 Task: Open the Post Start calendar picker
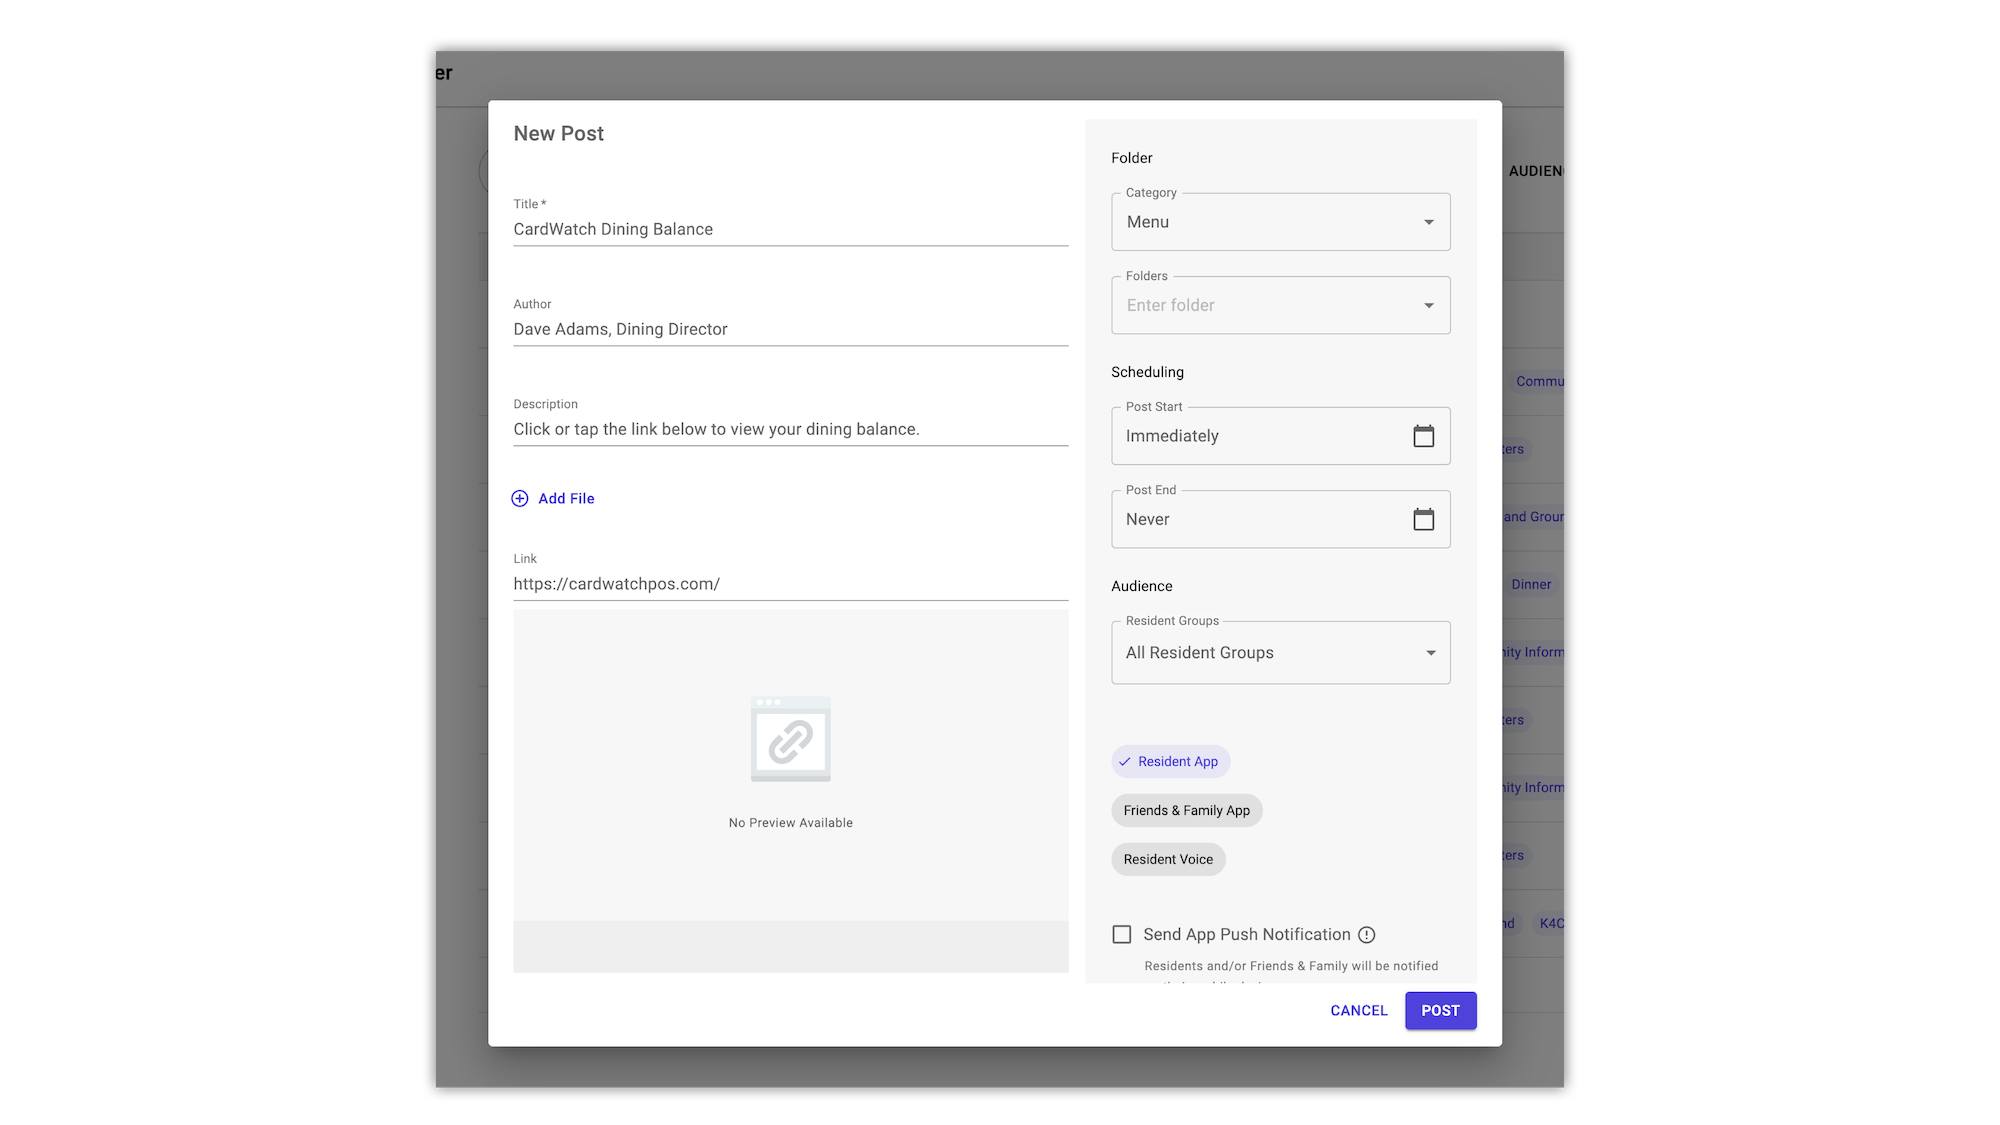point(1423,436)
